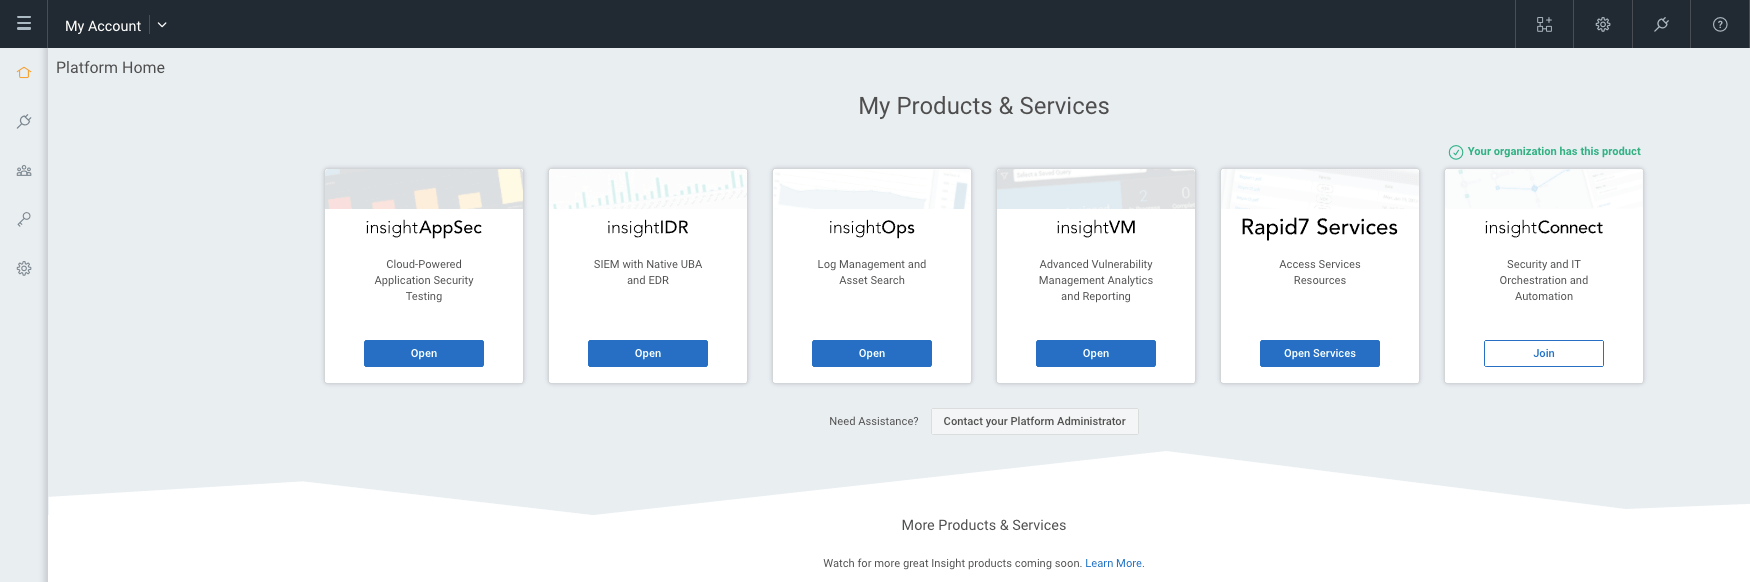
Task: Follow the Learn More link
Action: 1114,563
